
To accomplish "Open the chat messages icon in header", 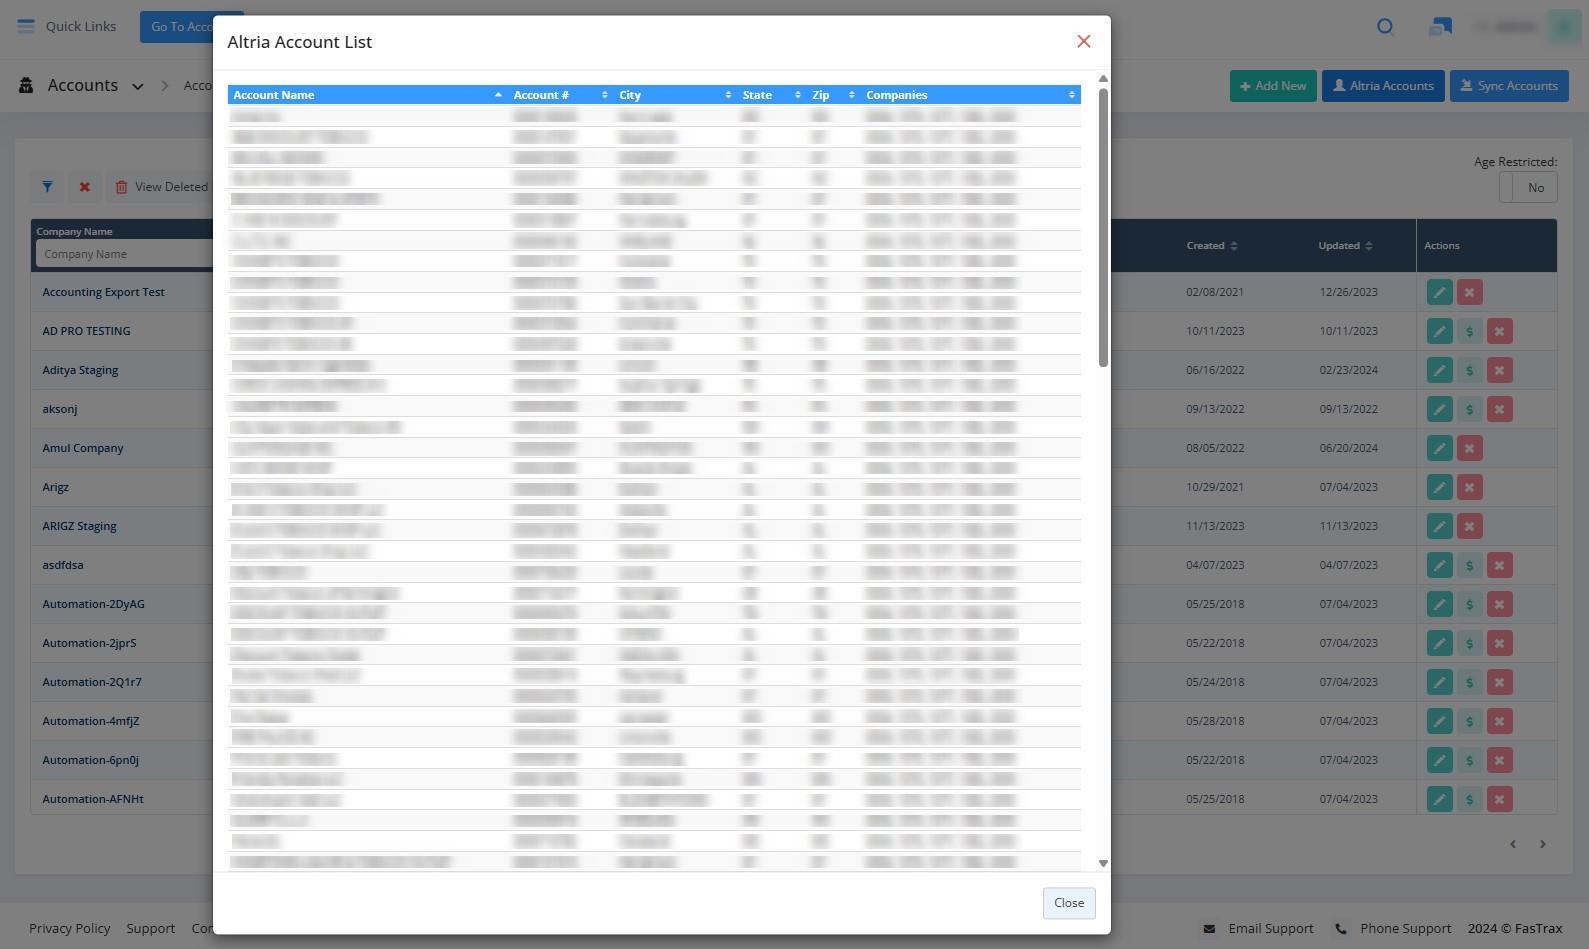I will click(1440, 27).
